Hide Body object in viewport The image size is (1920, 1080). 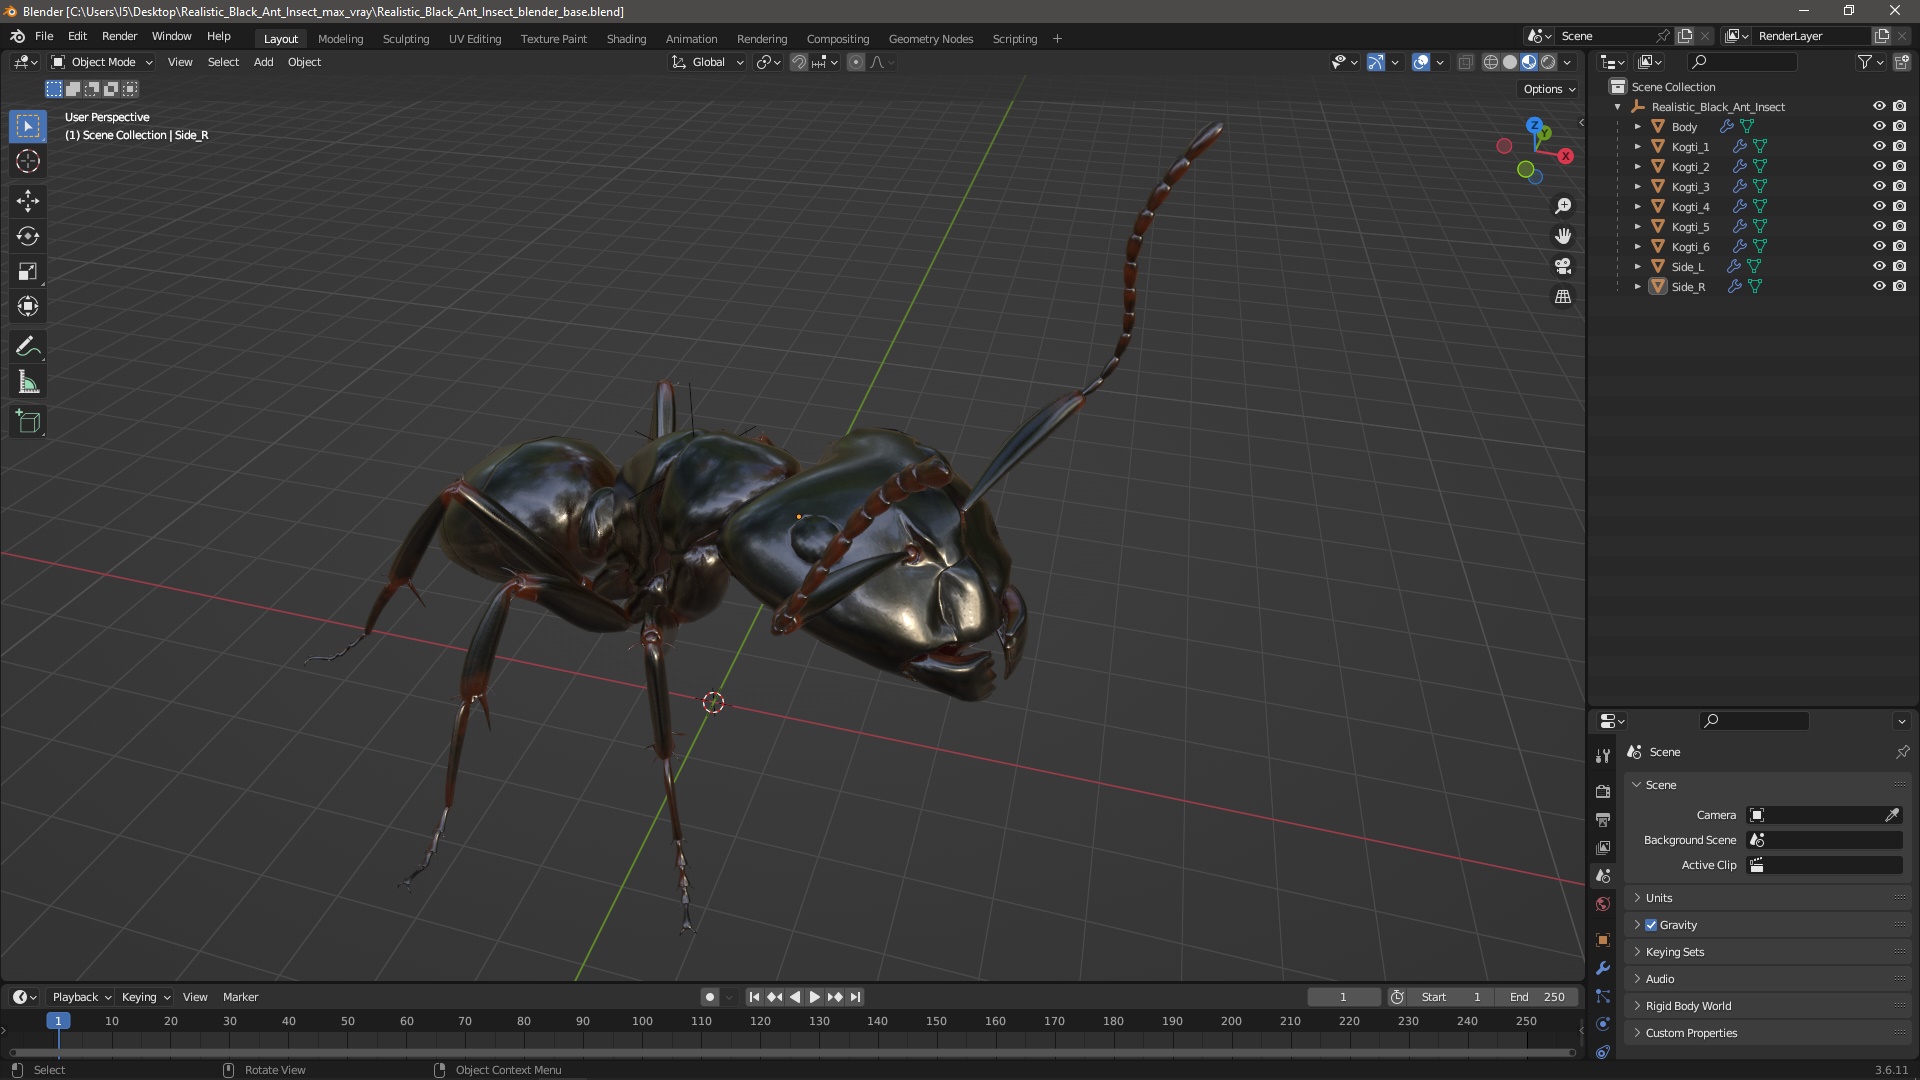pos(1879,126)
